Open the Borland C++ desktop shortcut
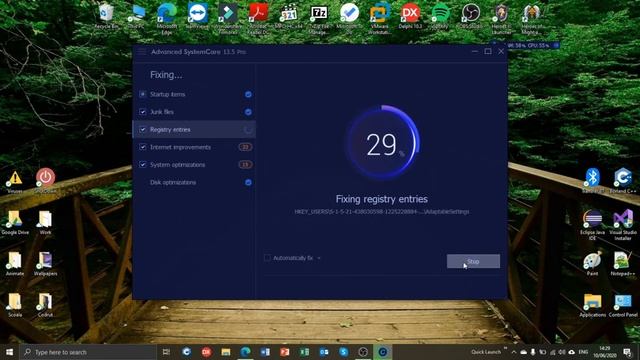The image size is (640, 360). (623, 181)
